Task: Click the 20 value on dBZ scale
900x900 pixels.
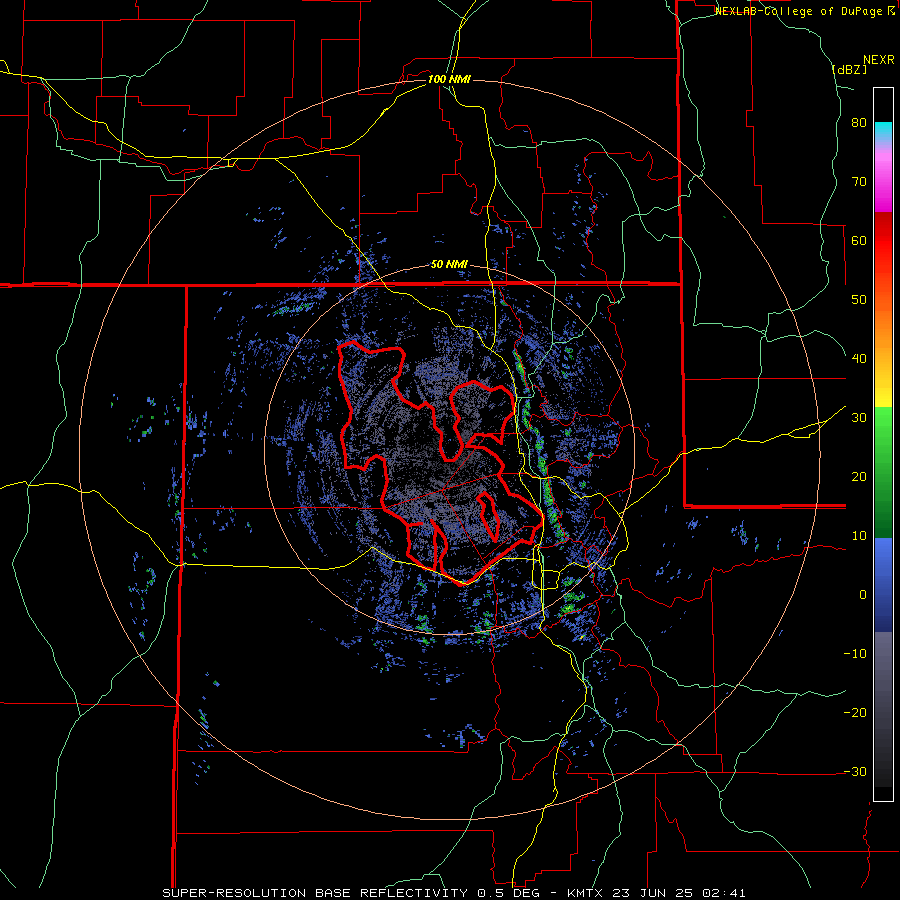Action: click(859, 477)
